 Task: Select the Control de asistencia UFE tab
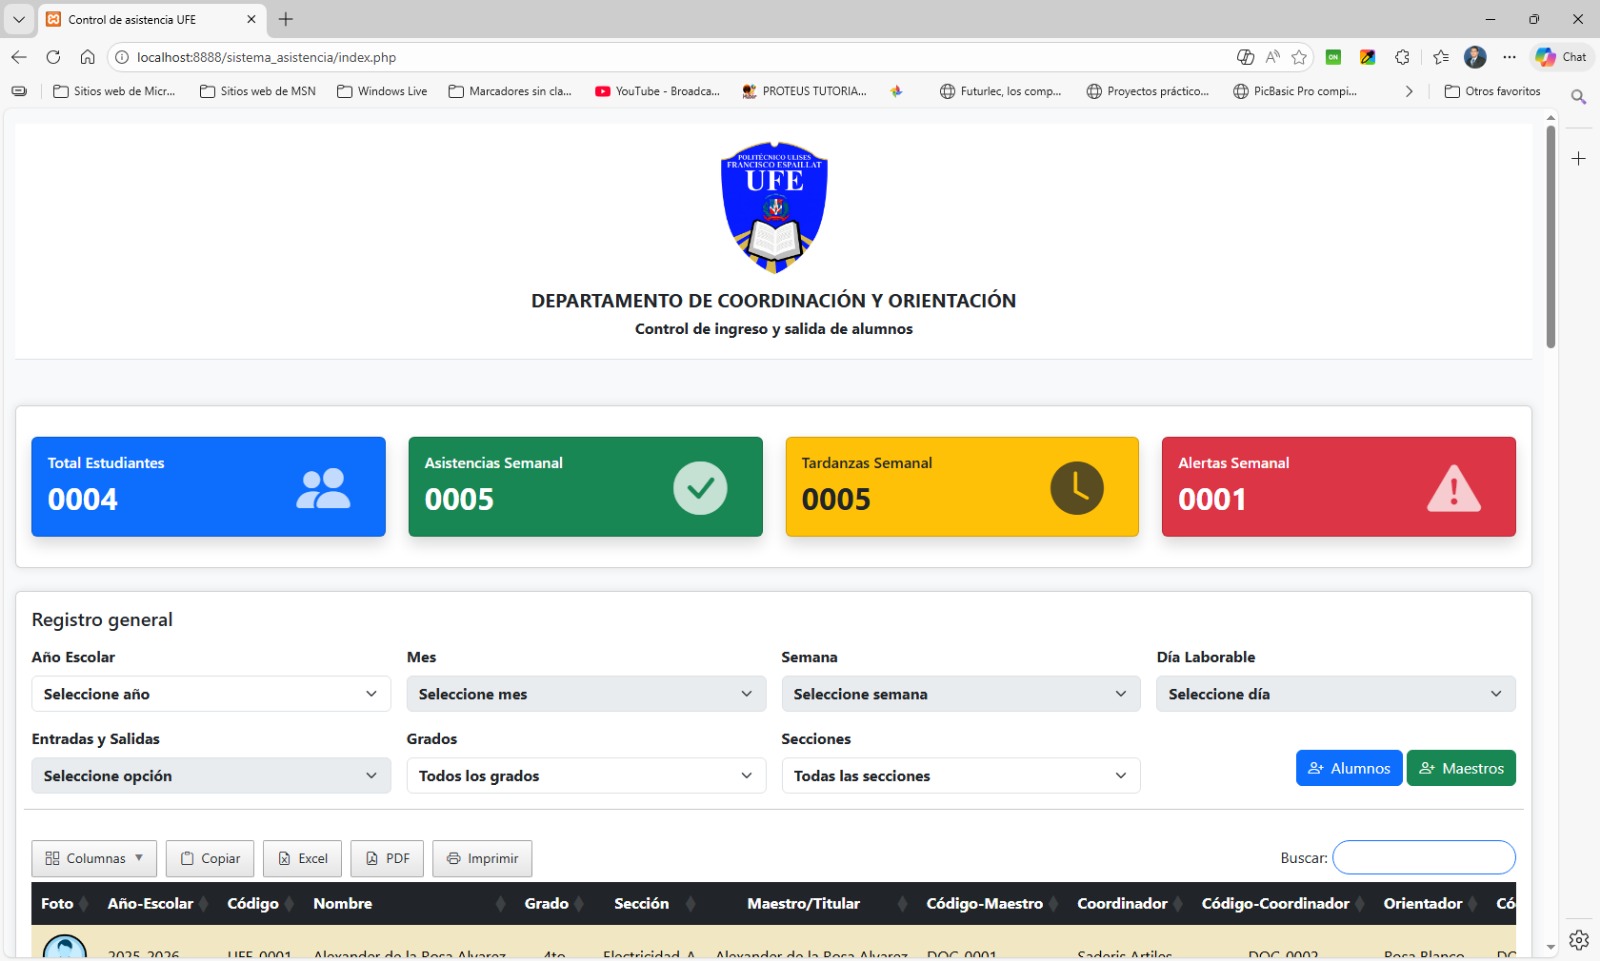[140, 19]
